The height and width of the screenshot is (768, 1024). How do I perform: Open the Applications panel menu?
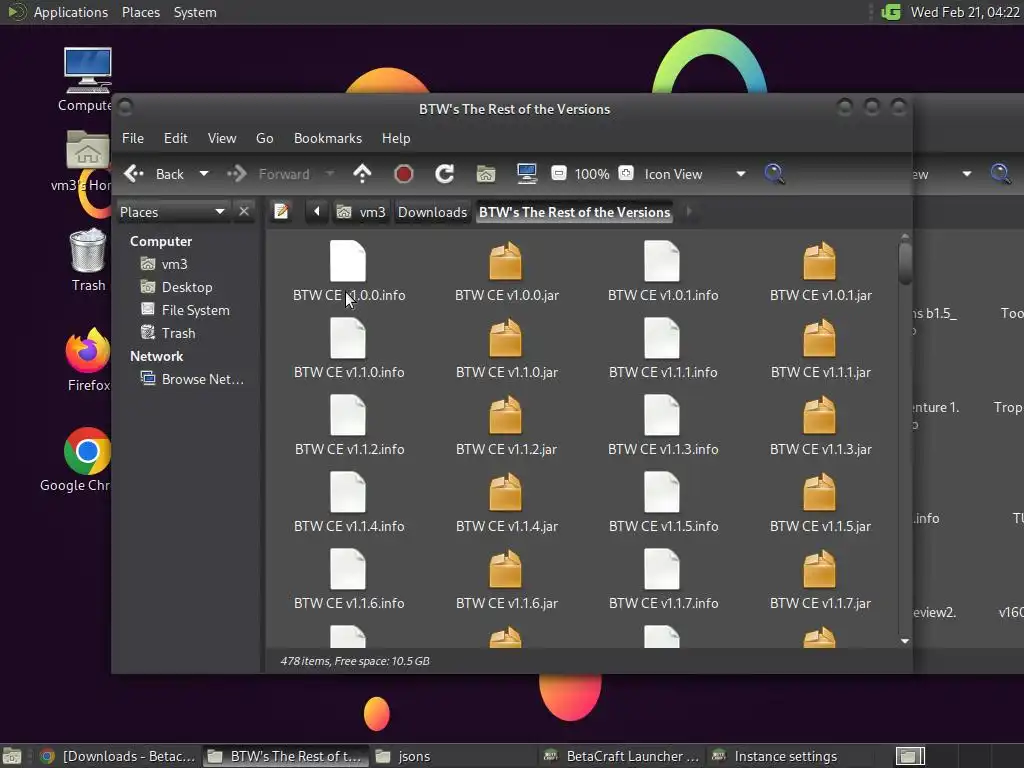[x=71, y=12]
